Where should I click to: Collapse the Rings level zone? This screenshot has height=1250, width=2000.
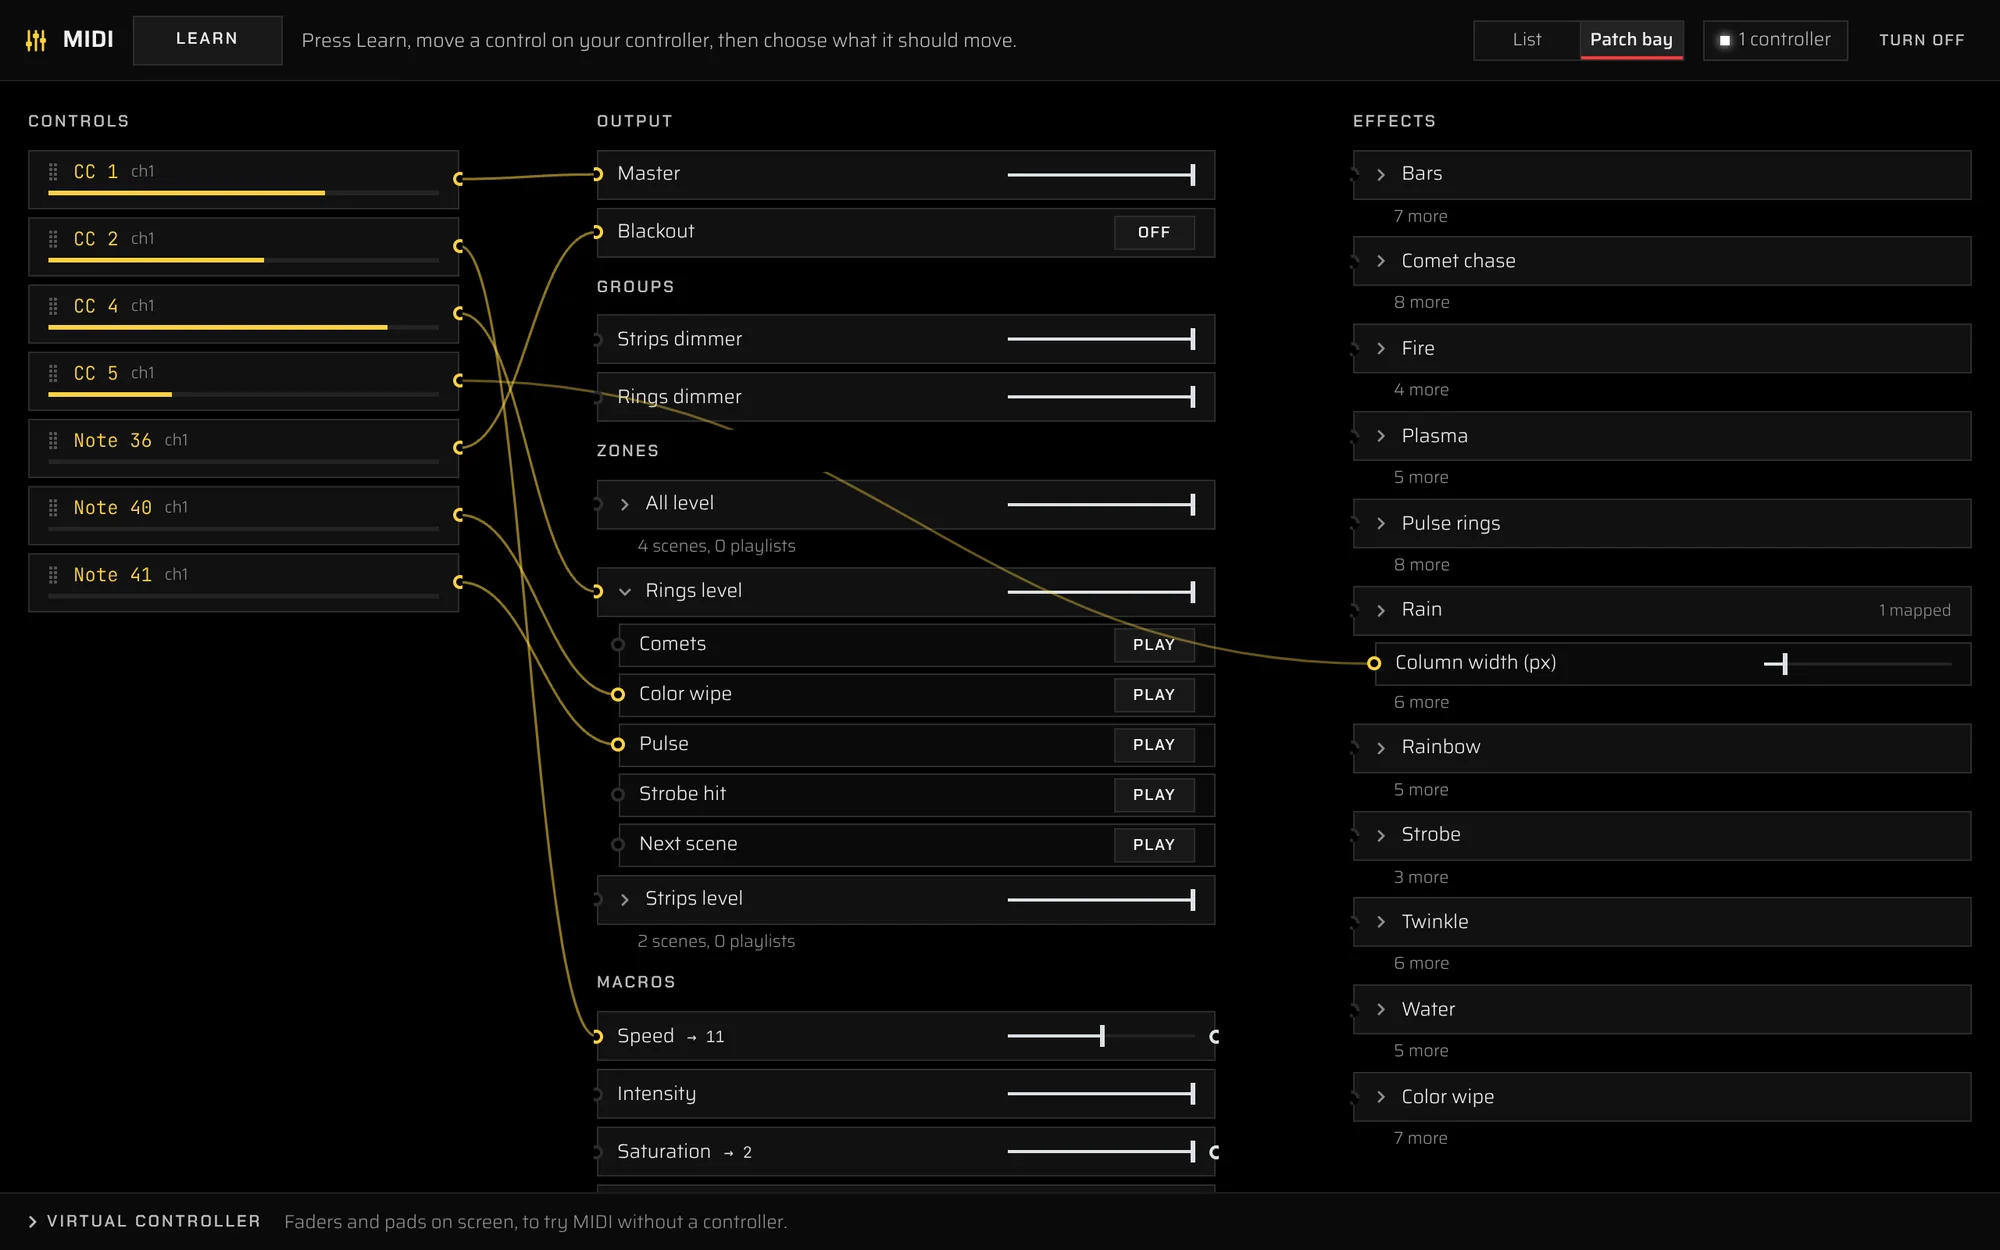tap(625, 591)
